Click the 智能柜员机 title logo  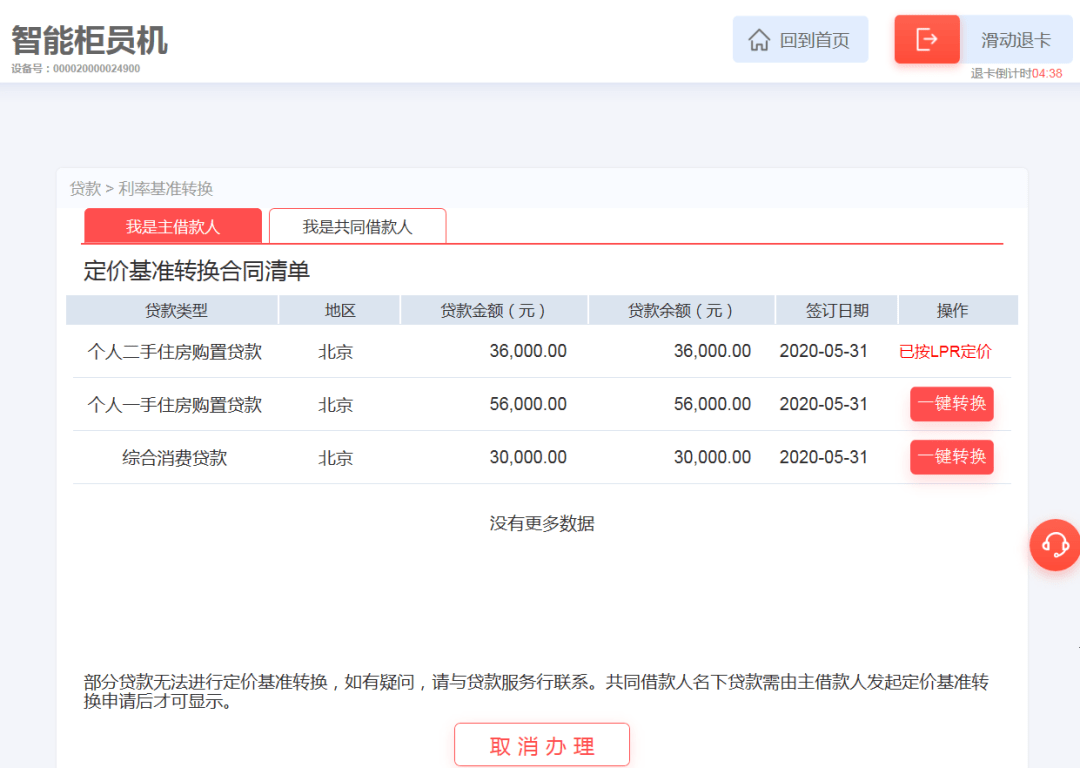click(x=90, y=40)
